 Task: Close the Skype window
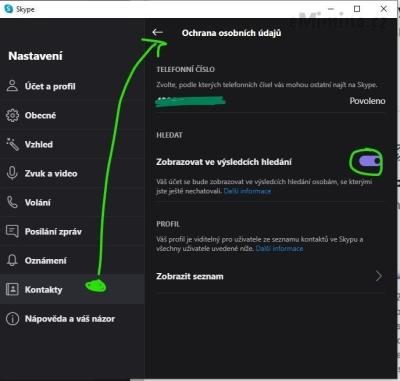[383, 9]
